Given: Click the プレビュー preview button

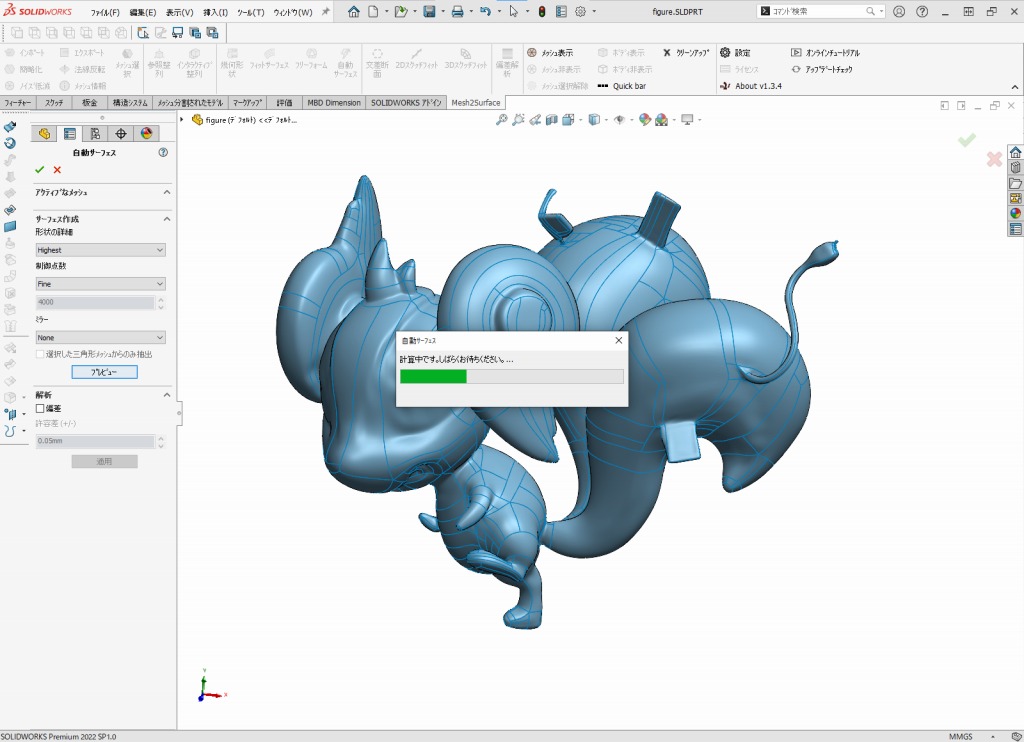Looking at the screenshot, I should pos(104,372).
